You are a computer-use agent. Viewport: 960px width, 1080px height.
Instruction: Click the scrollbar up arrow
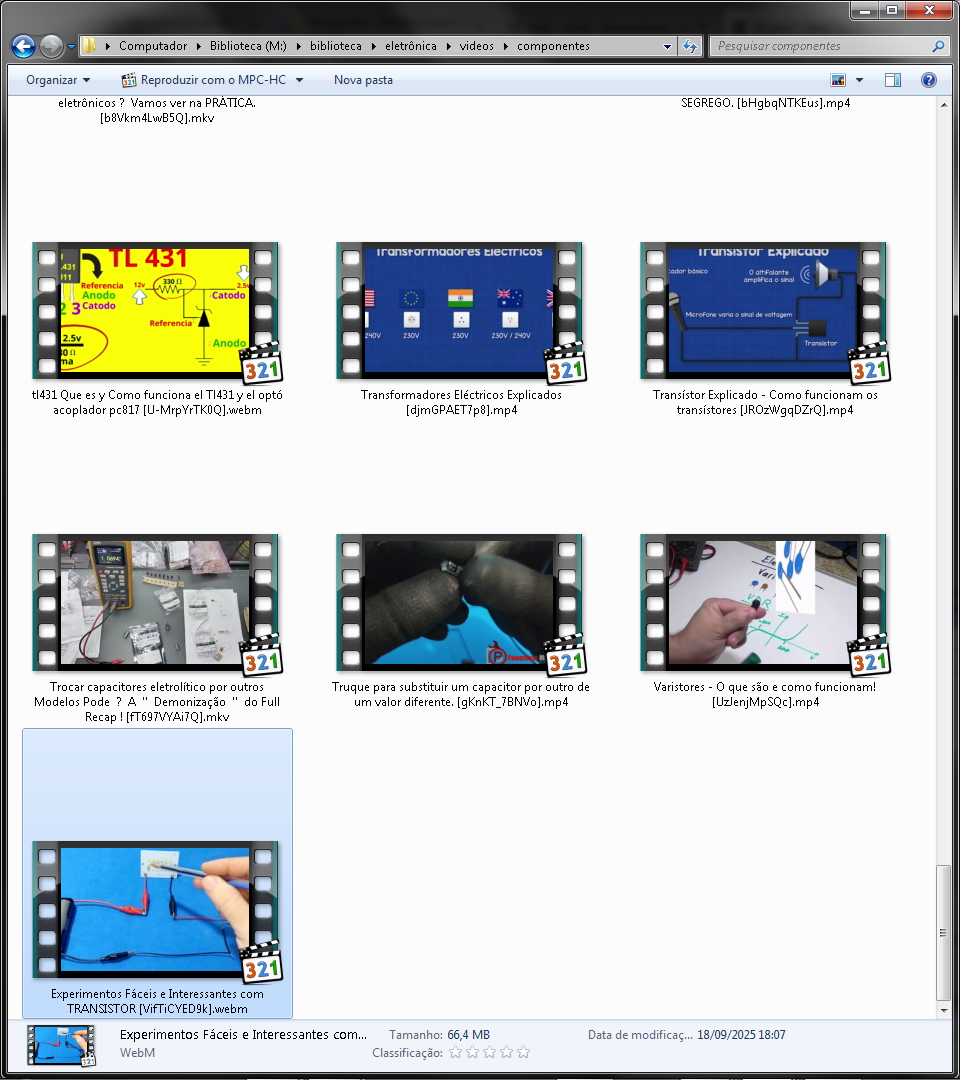pos(943,105)
